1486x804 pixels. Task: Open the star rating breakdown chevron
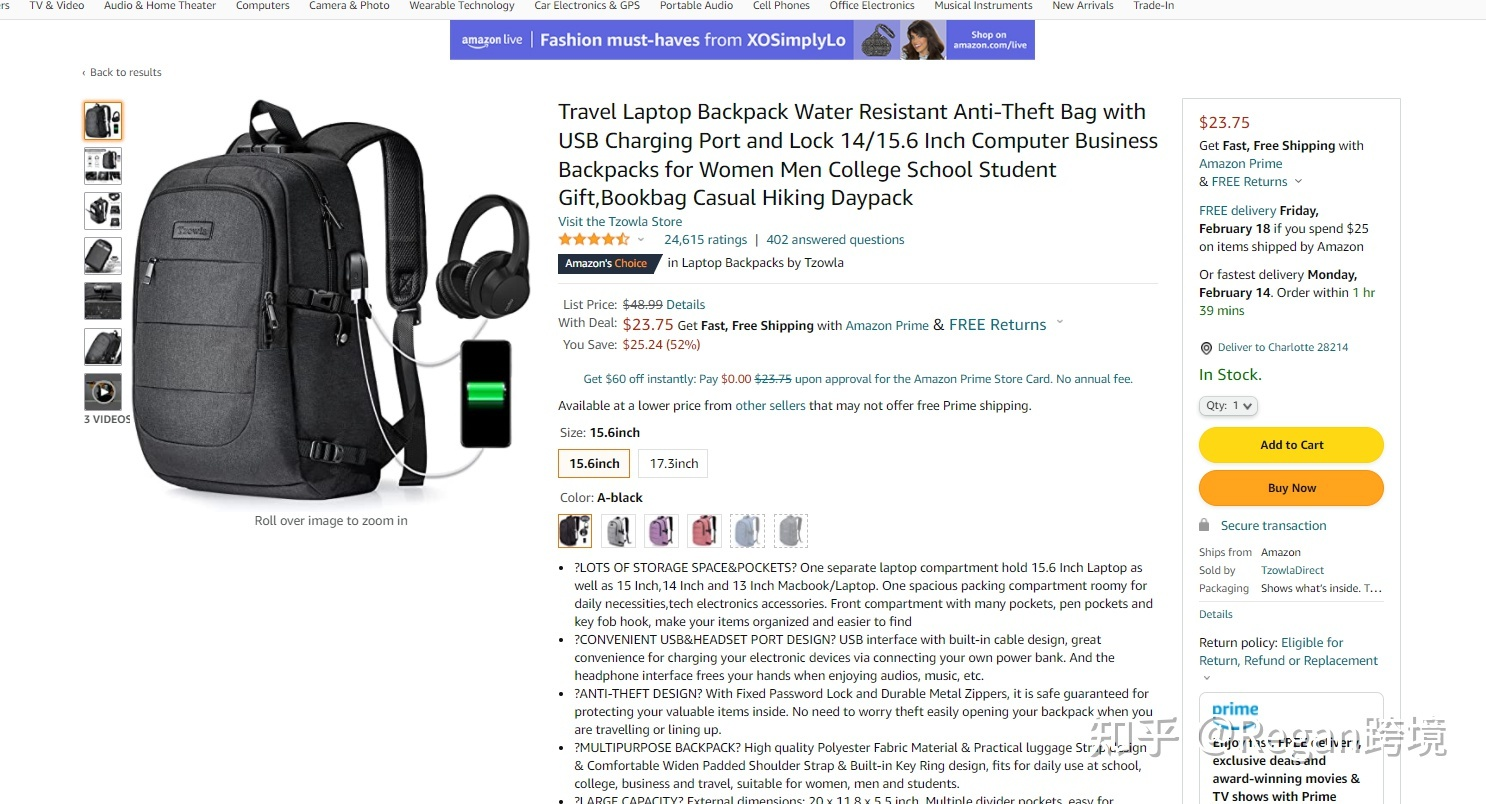[x=641, y=240]
